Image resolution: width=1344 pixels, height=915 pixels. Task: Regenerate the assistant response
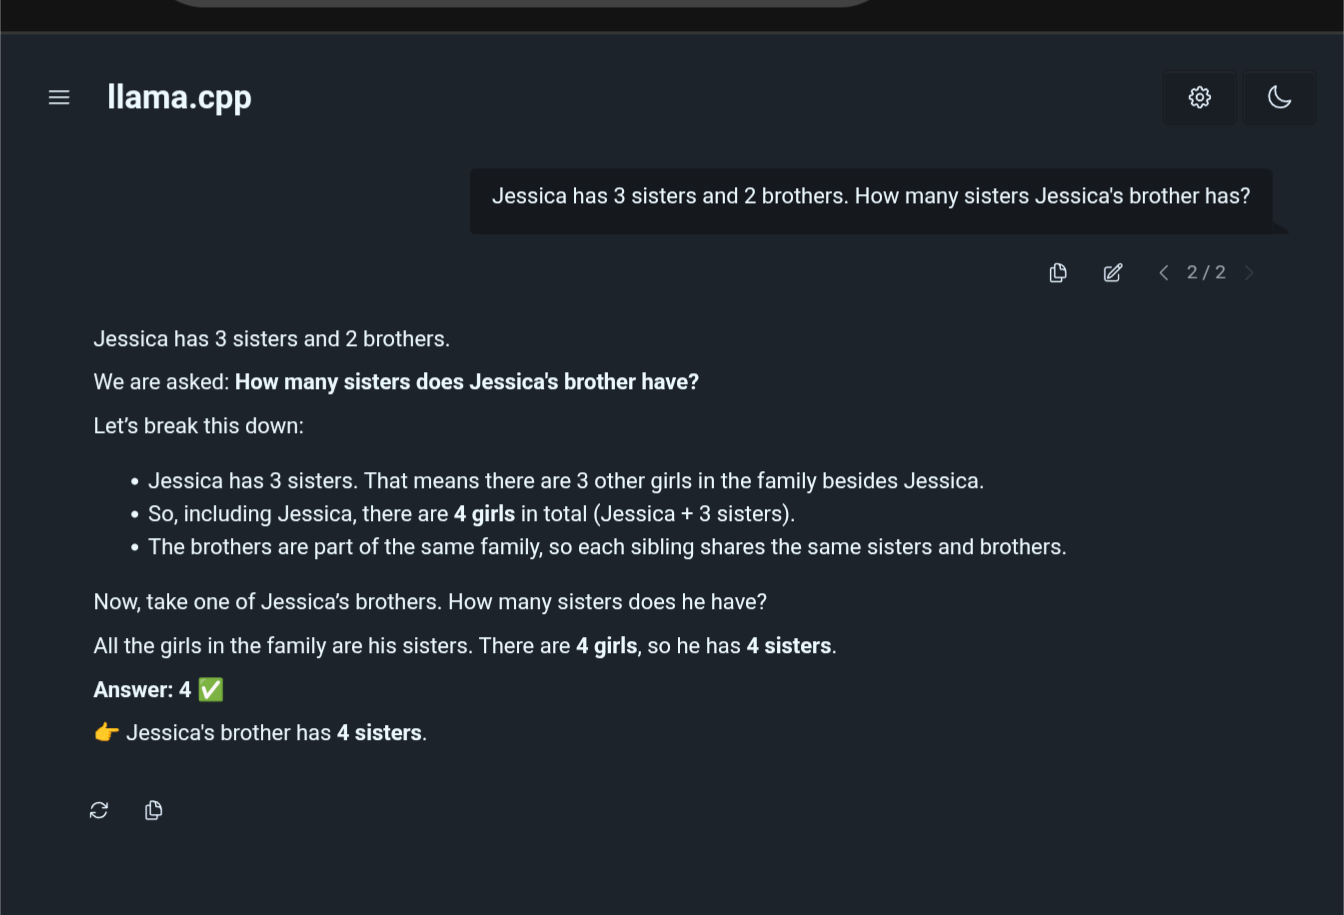tap(99, 810)
